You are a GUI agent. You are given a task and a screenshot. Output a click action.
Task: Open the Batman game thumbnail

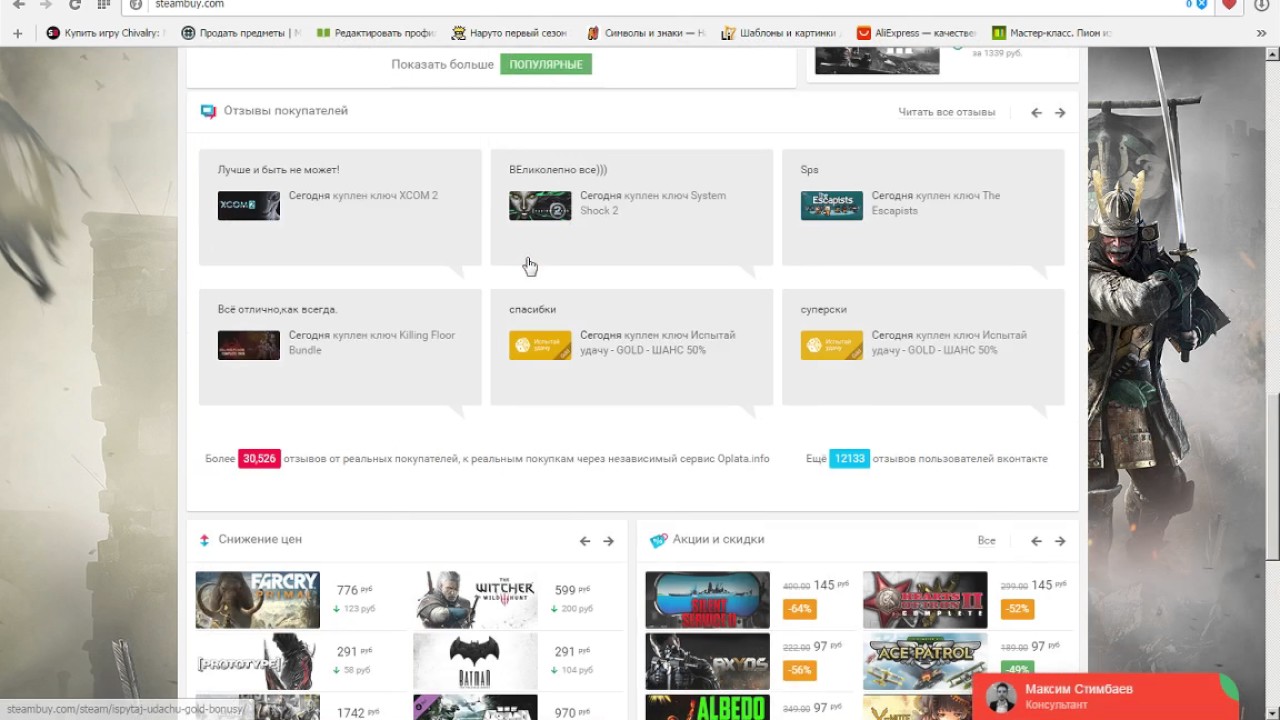[475, 661]
